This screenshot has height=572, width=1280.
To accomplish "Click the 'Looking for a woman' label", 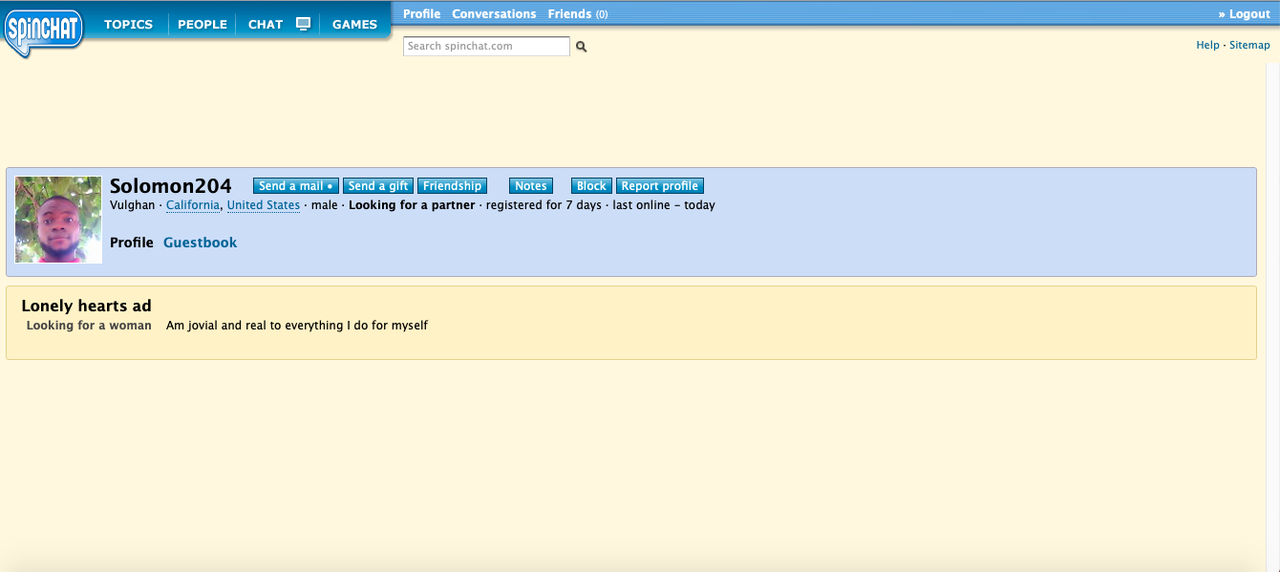I will tap(89, 326).
